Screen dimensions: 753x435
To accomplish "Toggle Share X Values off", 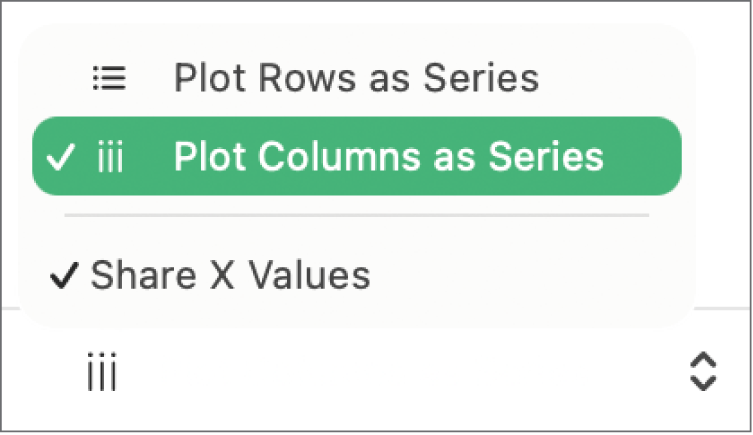I will [230, 275].
